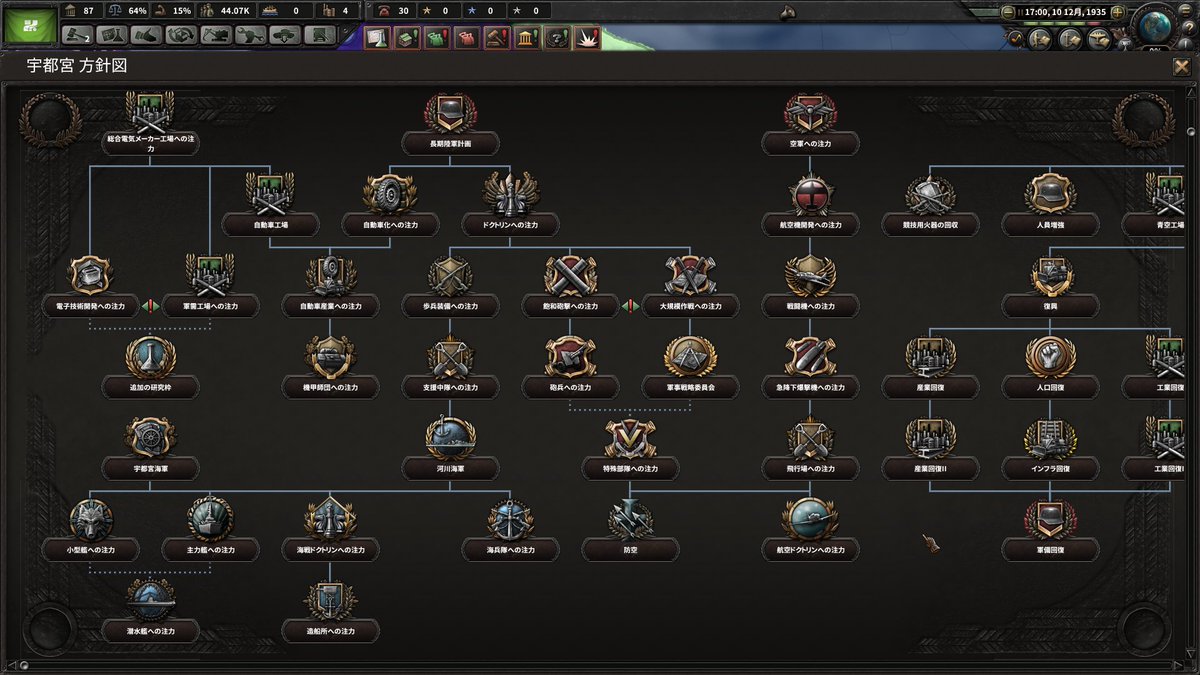This screenshot has height=675, width=1200.
Task: Select the 戦闘機への注力 focus
Action: coord(810,285)
